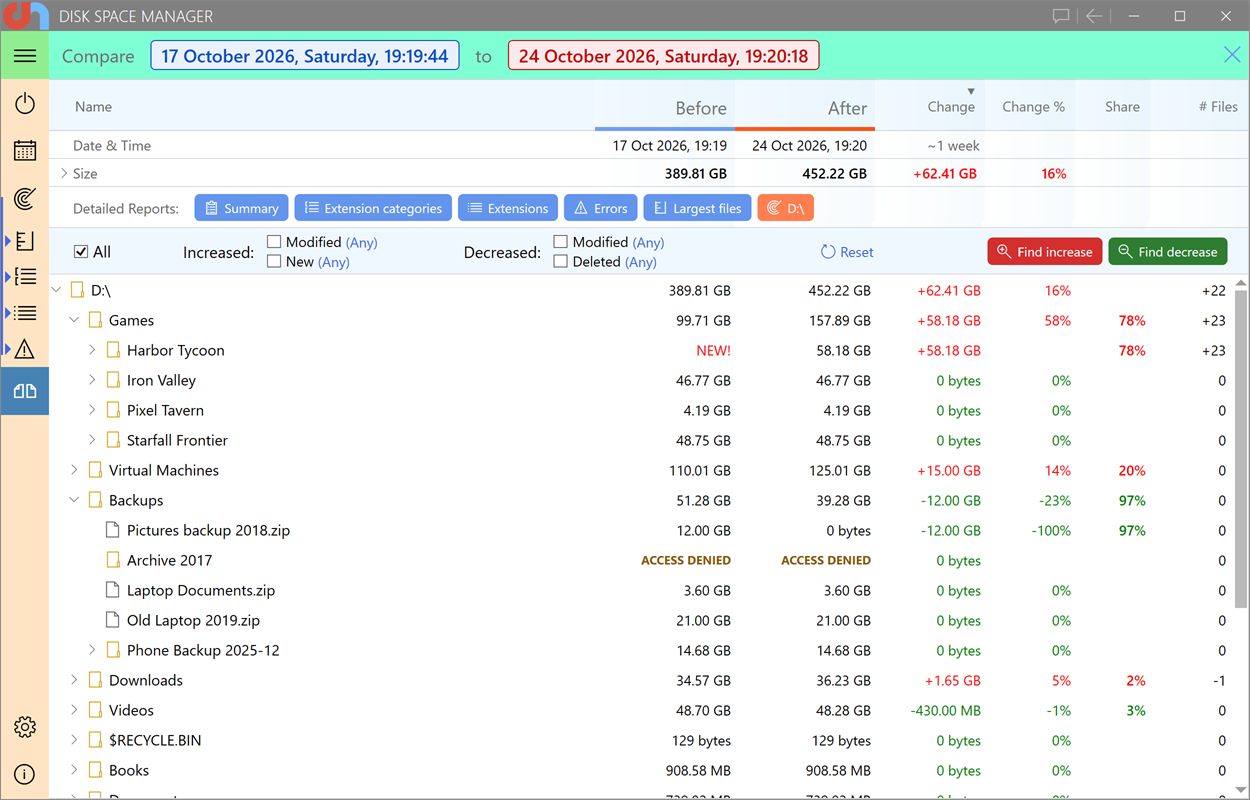Check Decreased Modified checkbox

click(561, 242)
